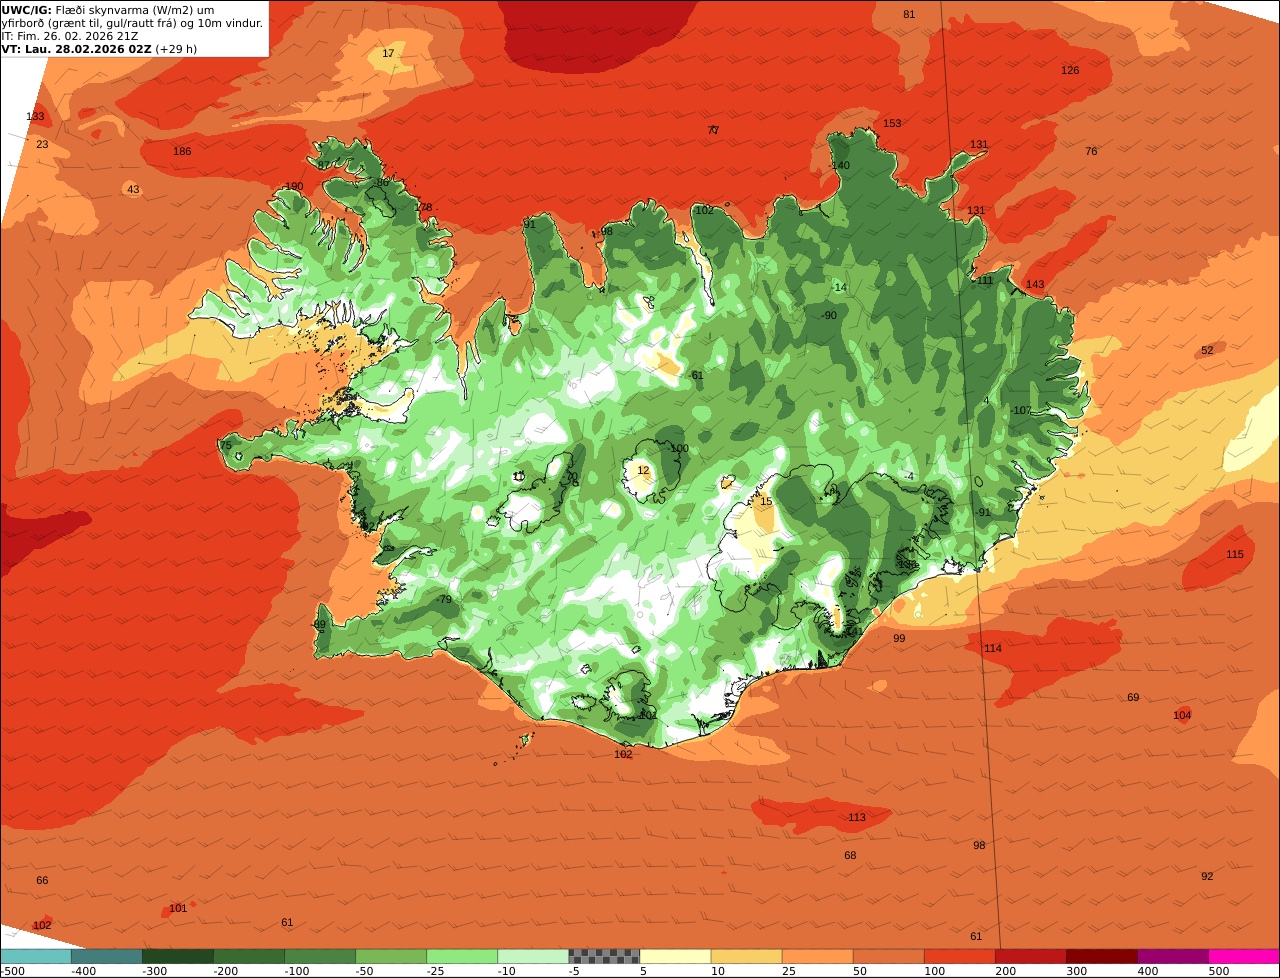Click the map value '52' in eastern sea
This screenshot has height=978, width=1280.
(1207, 351)
